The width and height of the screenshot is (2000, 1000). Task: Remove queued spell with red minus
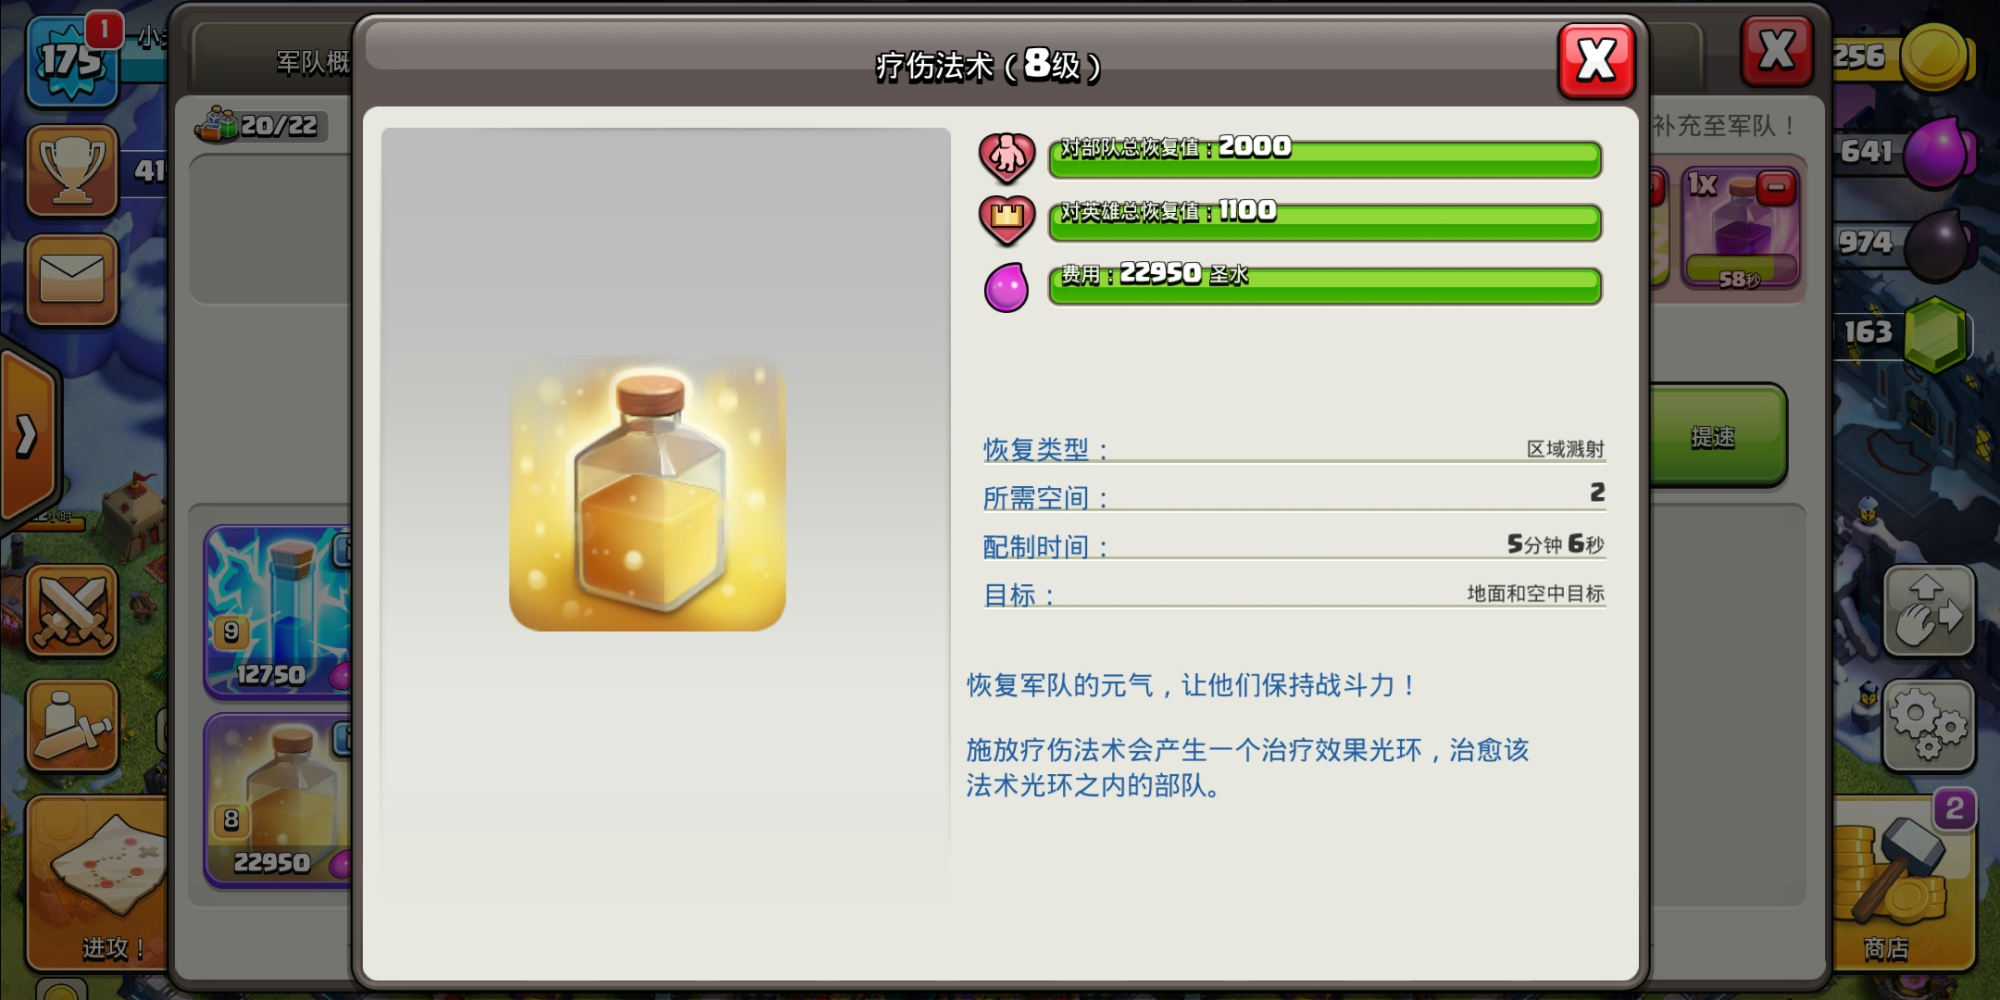[x=1776, y=187]
